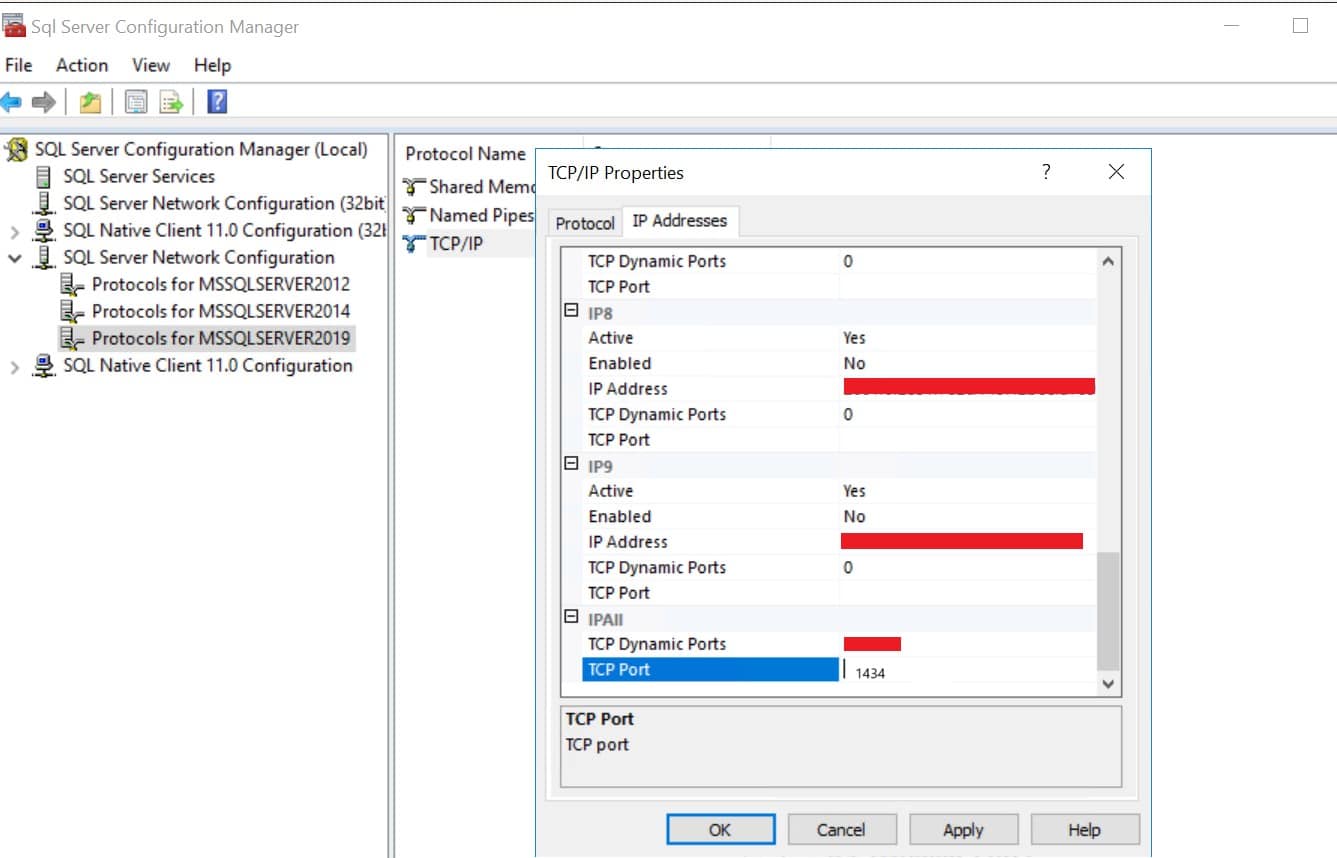
Task: Click the SQL Server Services tree icon
Action: [43, 177]
